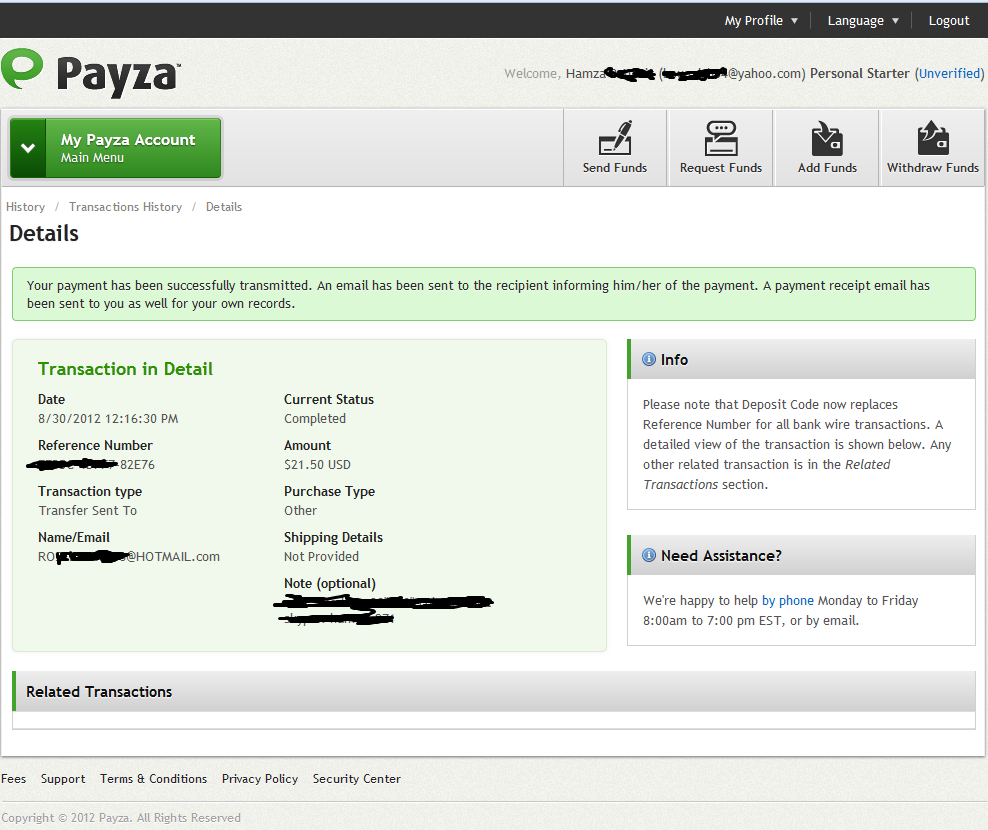Open the Fees footer link

[x=13, y=778]
